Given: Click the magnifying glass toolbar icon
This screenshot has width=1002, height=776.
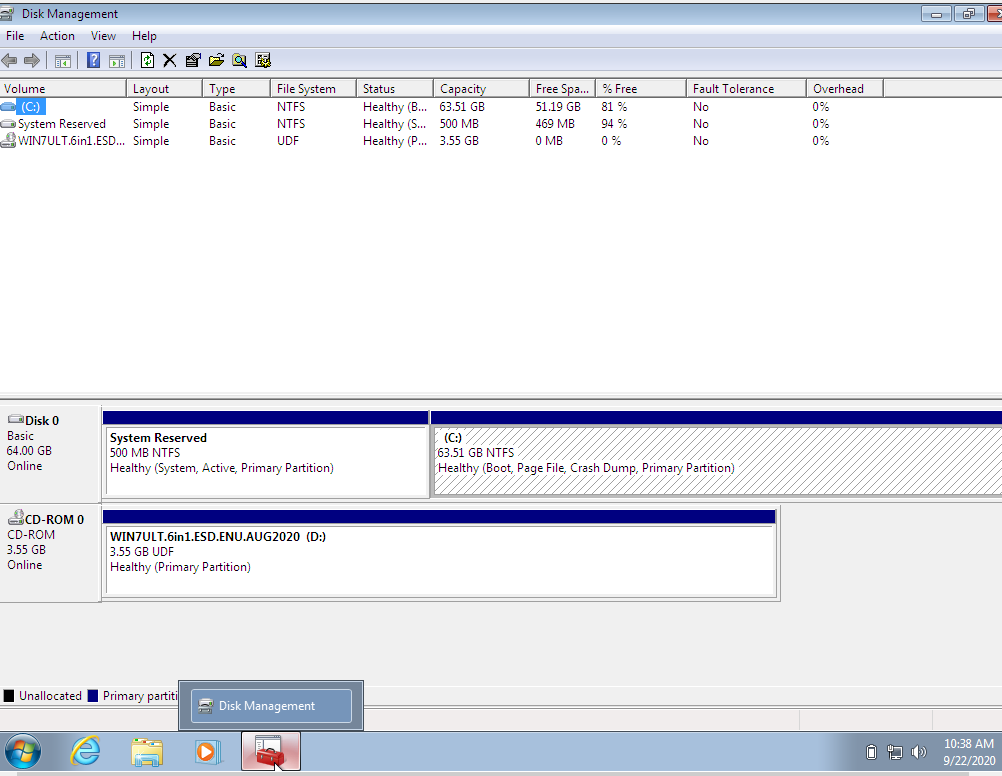Looking at the screenshot, I should (x=240, y=60).
